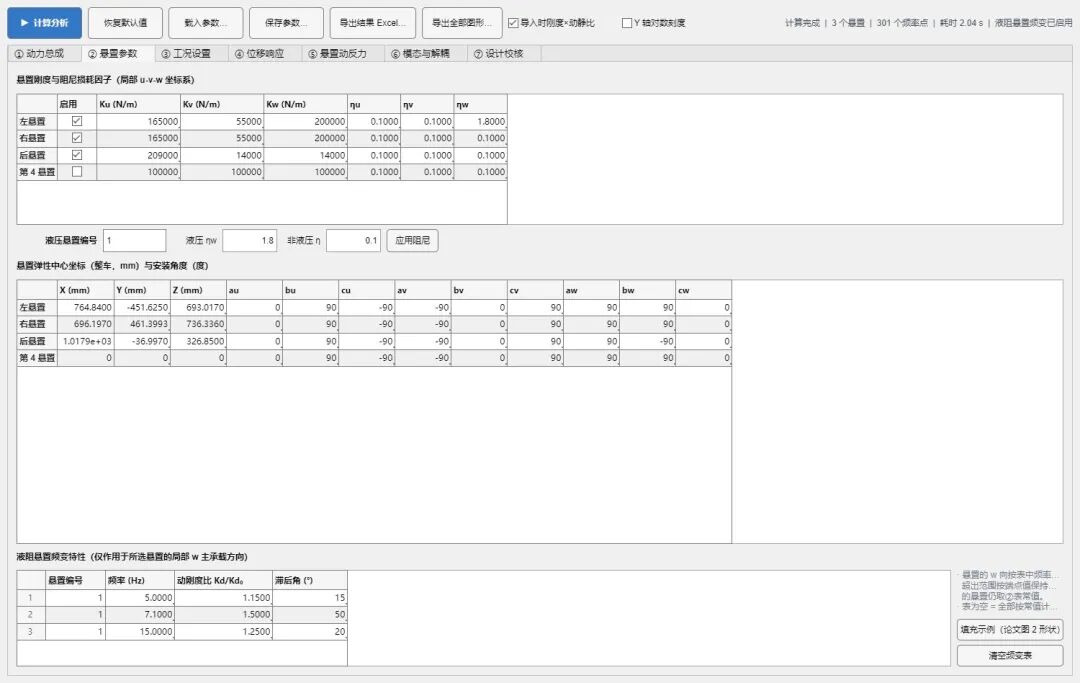Click the 恢复默认值 button
The height and width of the screenshot is (683, 1080).
(x=125, y=23)
